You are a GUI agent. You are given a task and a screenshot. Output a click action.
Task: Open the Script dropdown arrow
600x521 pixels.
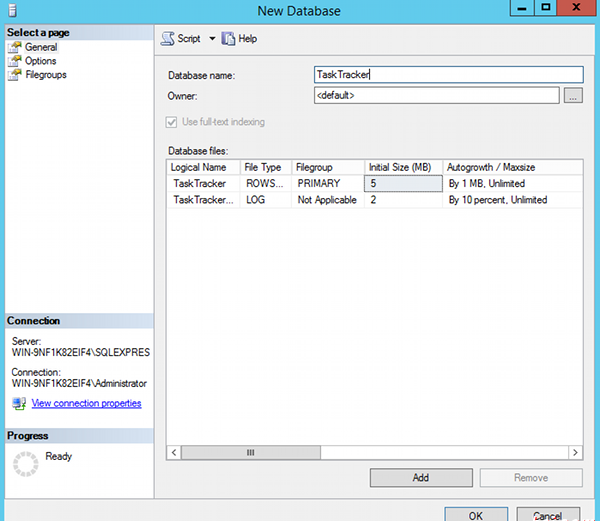point(212,38)
